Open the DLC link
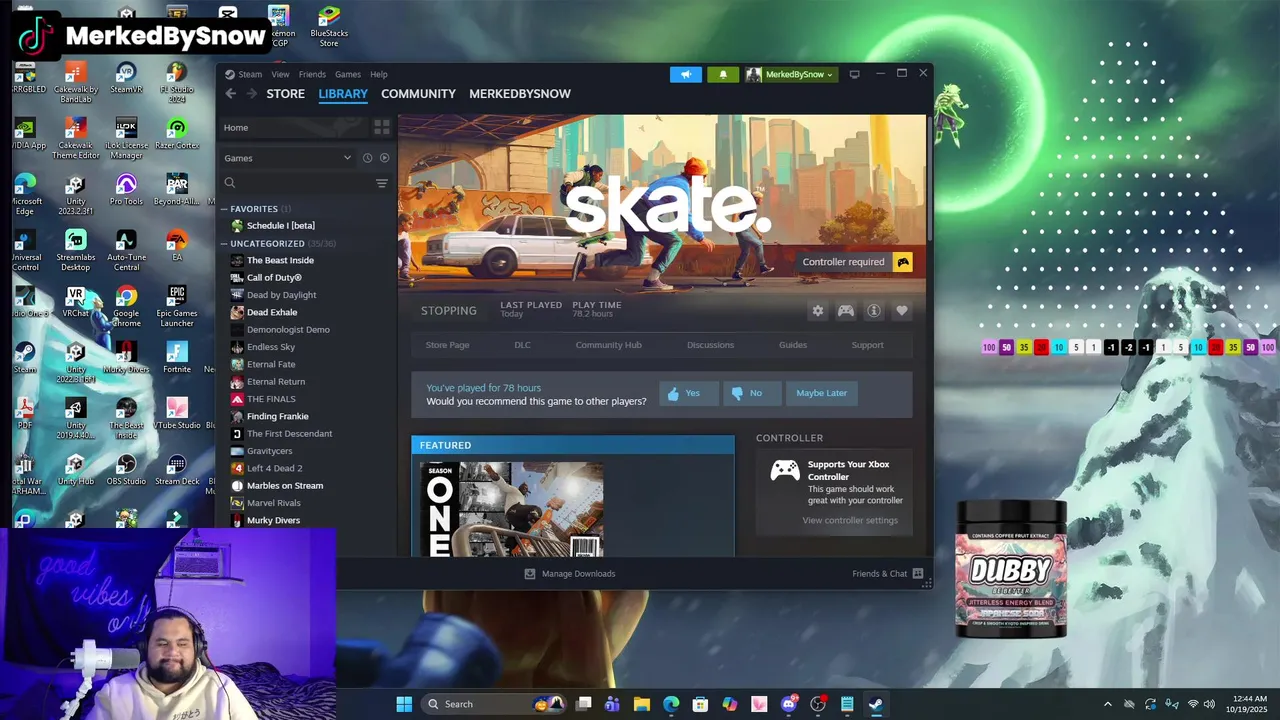Viewport: 1280px width, 720px height. (x=522, y=345)
